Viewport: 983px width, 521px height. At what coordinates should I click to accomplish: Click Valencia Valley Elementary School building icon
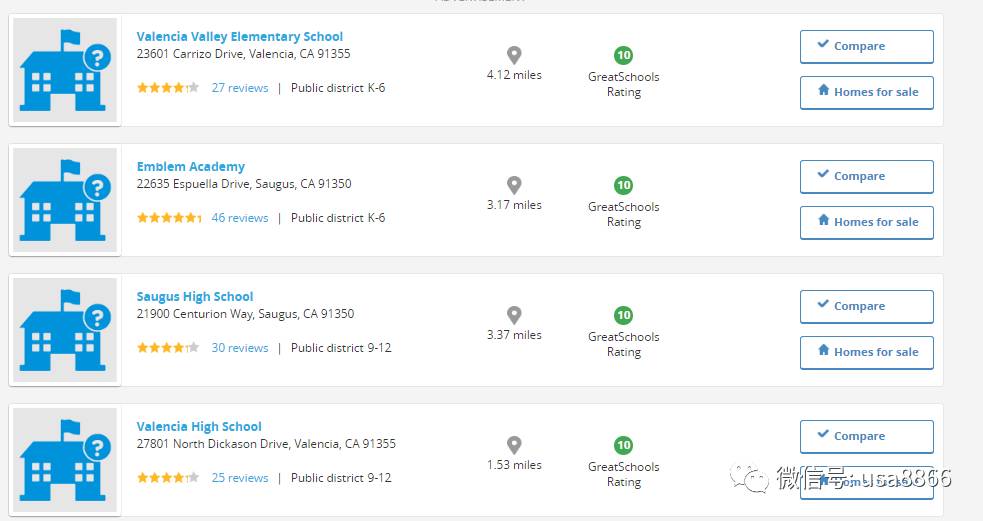(x=65, y=70)
